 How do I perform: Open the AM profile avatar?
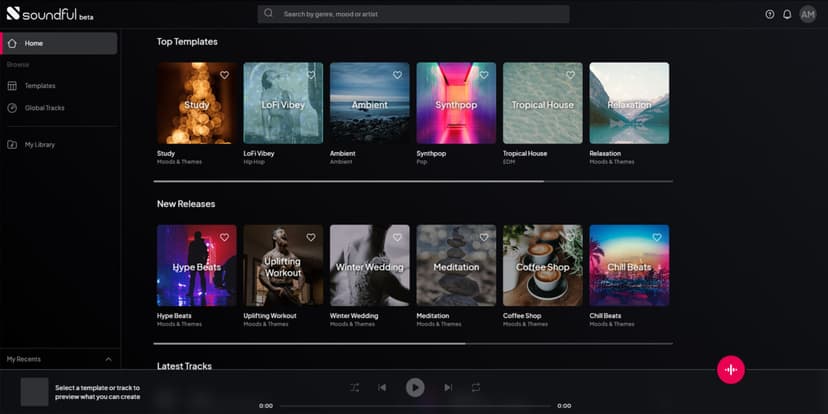tap(807, 14)
